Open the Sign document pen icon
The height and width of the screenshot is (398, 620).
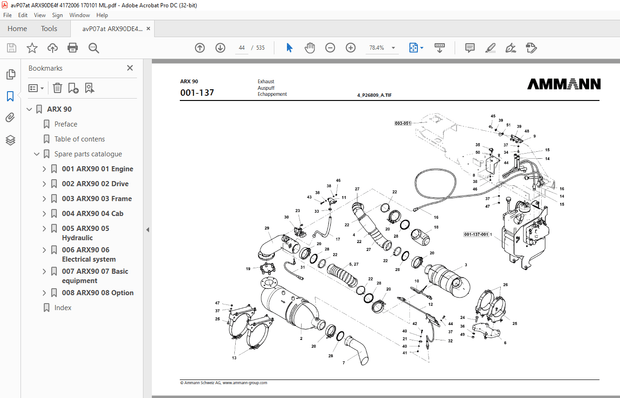510,48
